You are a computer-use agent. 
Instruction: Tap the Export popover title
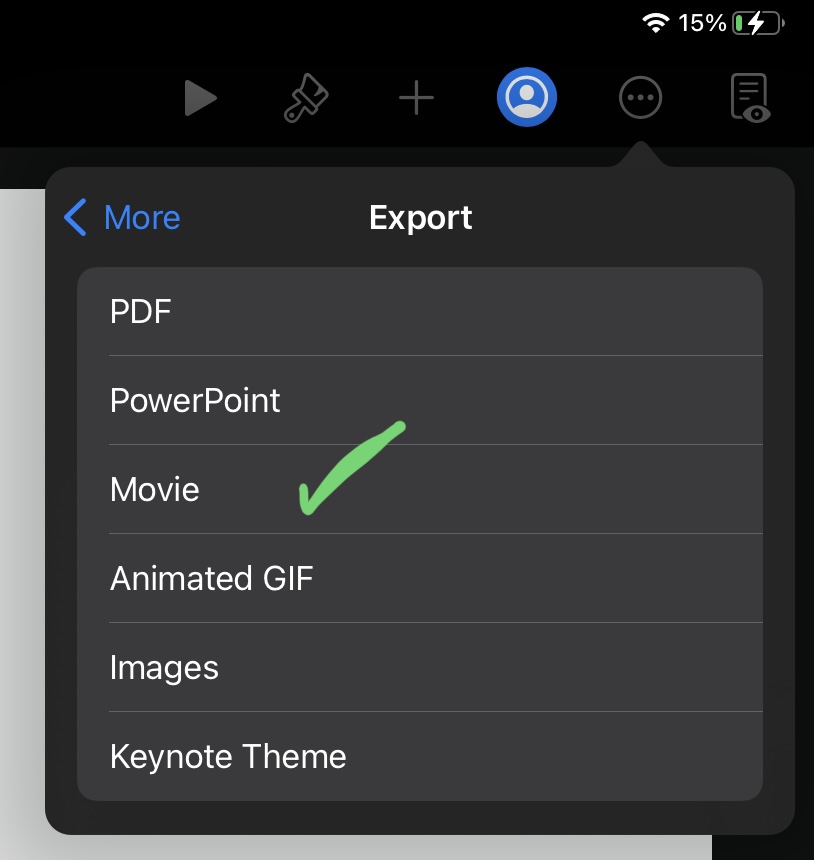pyautogui.click(x=421, y=218)
